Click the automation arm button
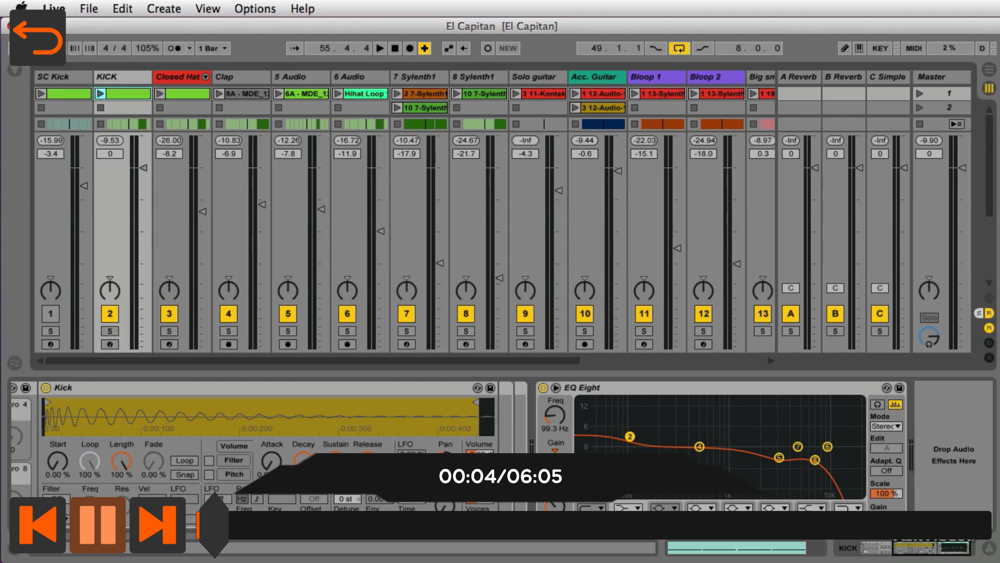The height and width of the screenshot is (563, 1000). click(448, 48)
